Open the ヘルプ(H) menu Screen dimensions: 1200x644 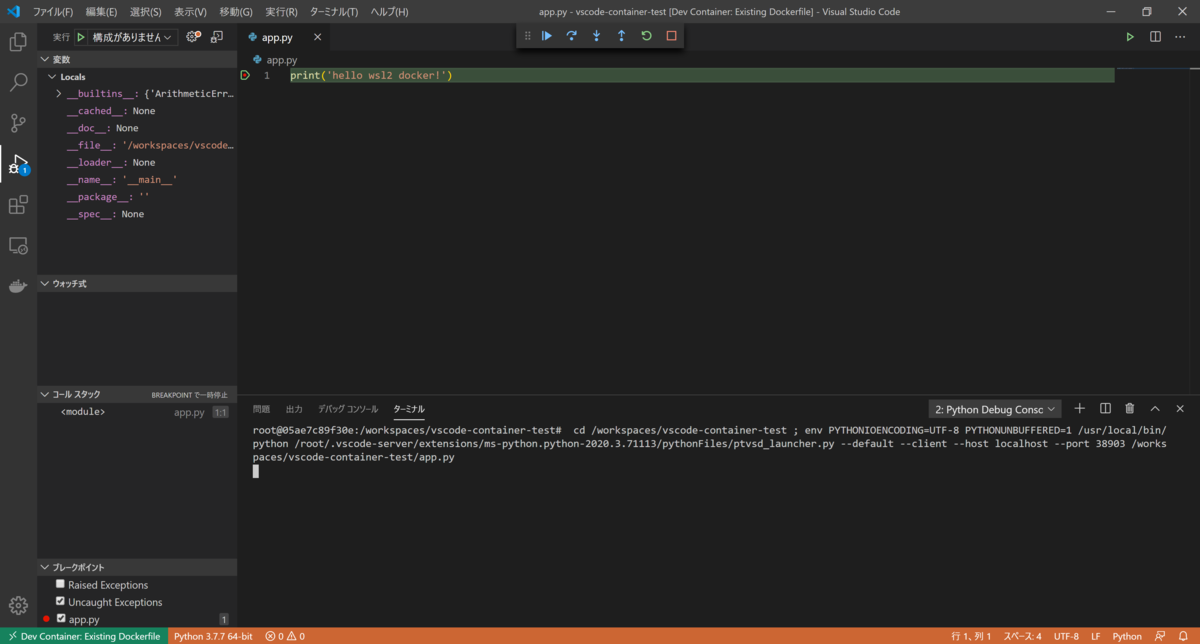[389, 12]
